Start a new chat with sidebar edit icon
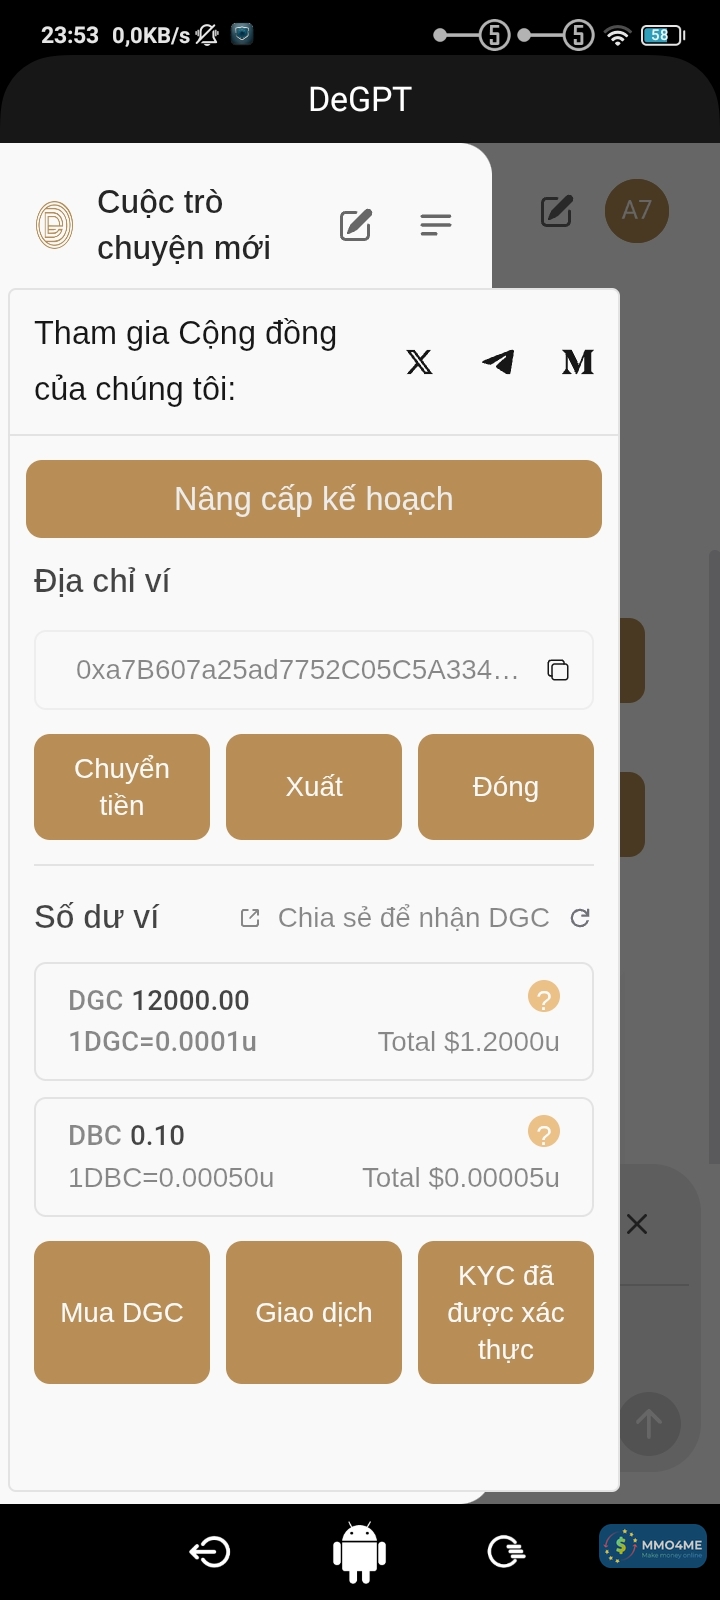 [356, 226]
